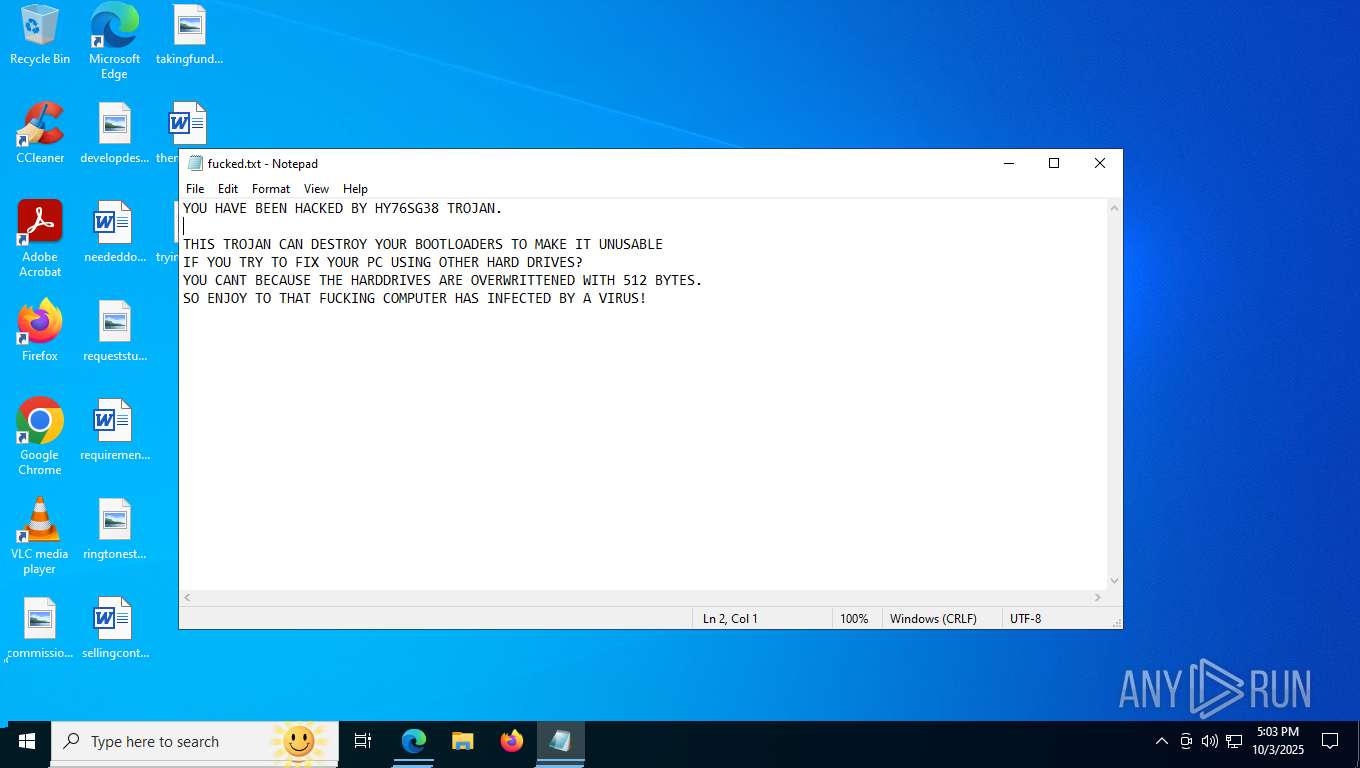Click the line starting 'SO ENJOY TO THAT'
This screenshot has height=768, width=1360.
coord(415,299)
